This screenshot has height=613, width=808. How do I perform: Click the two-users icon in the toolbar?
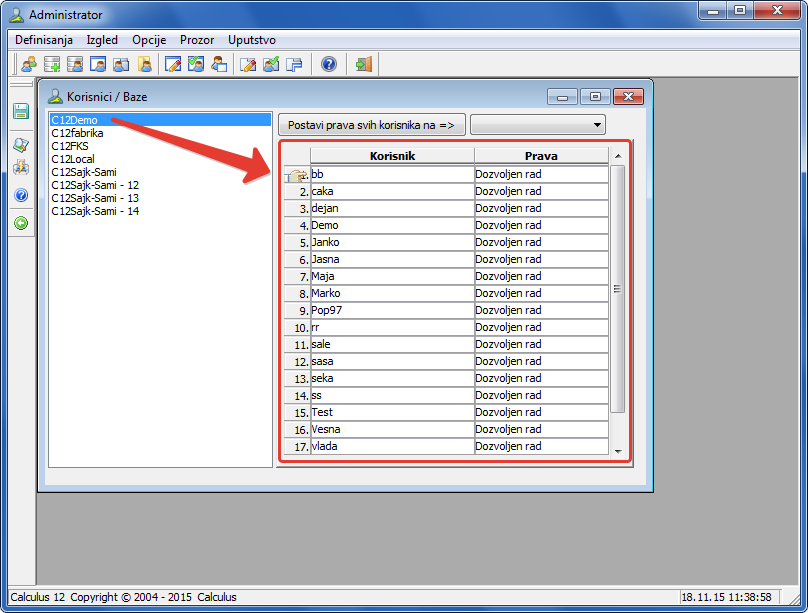(x=29, y=64)
